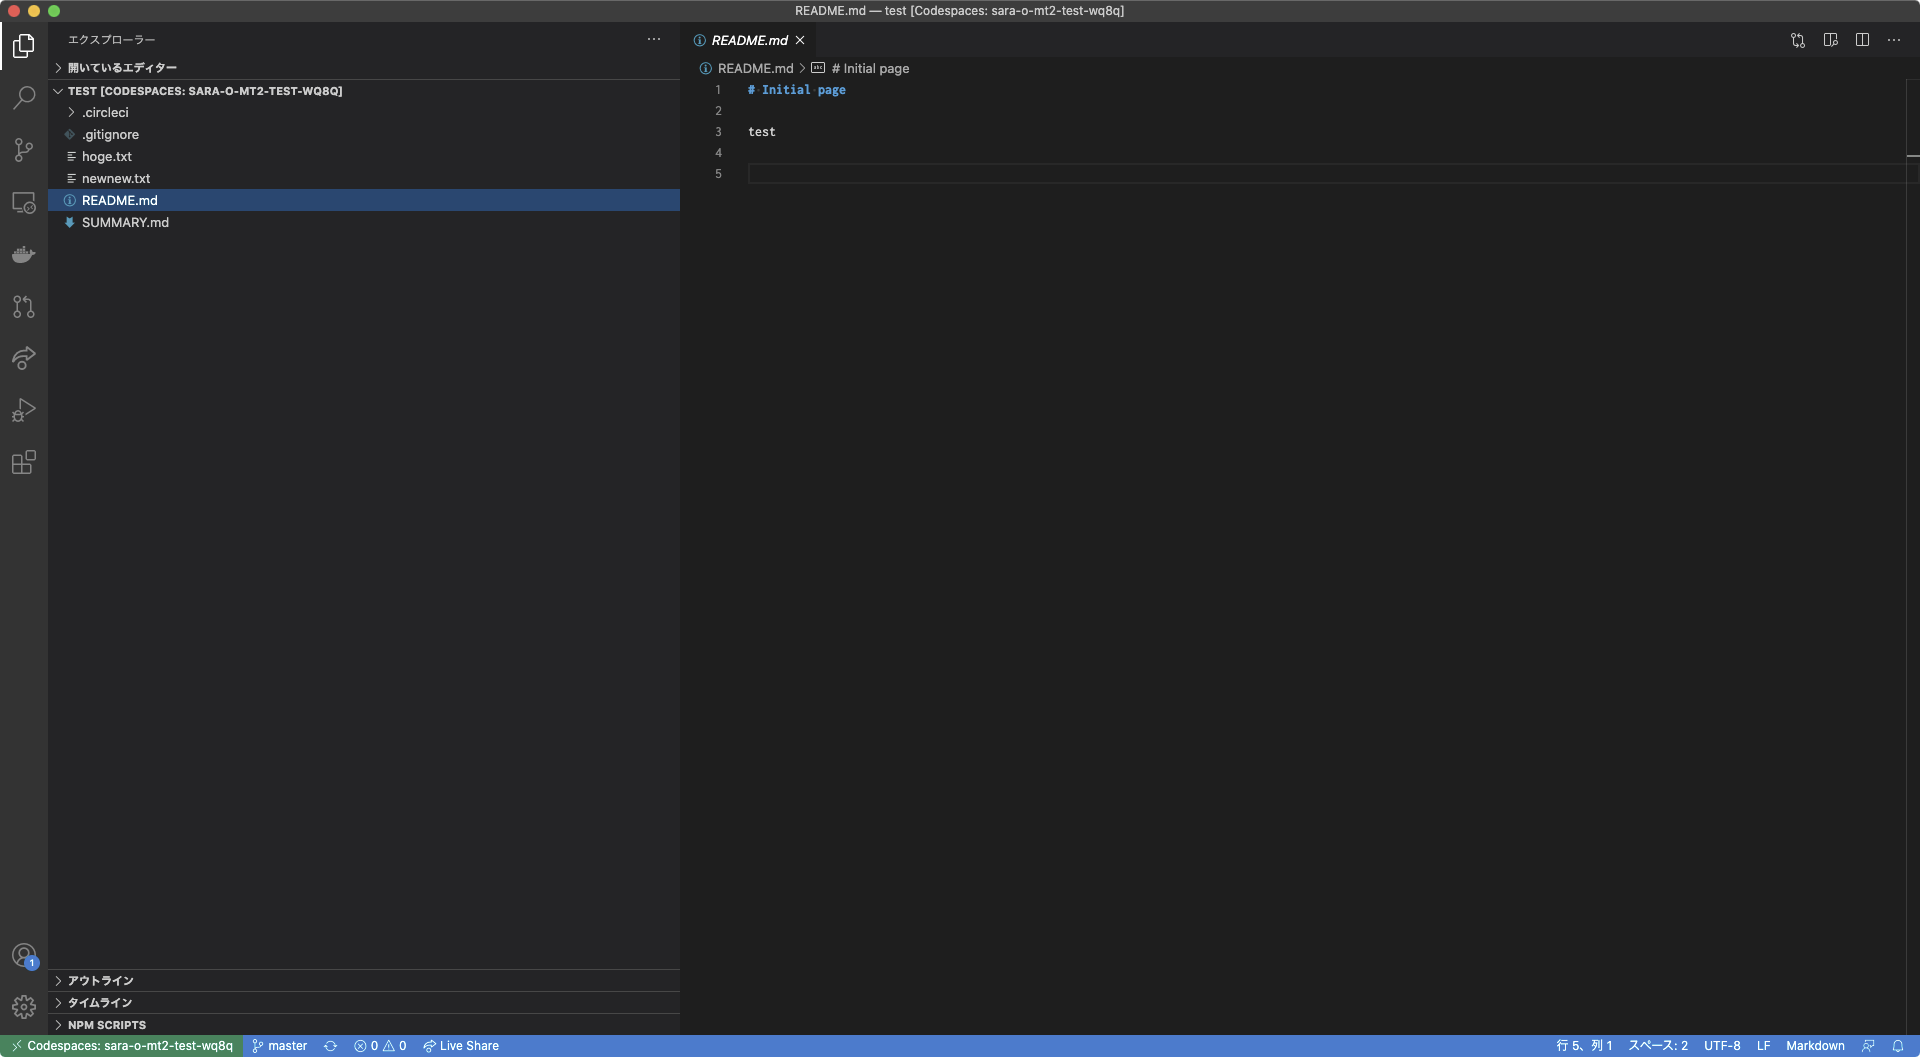Select README.md in the file tree
Image resolution: width=1920 pixels, height=1057 pixels.
pos(364,201)
